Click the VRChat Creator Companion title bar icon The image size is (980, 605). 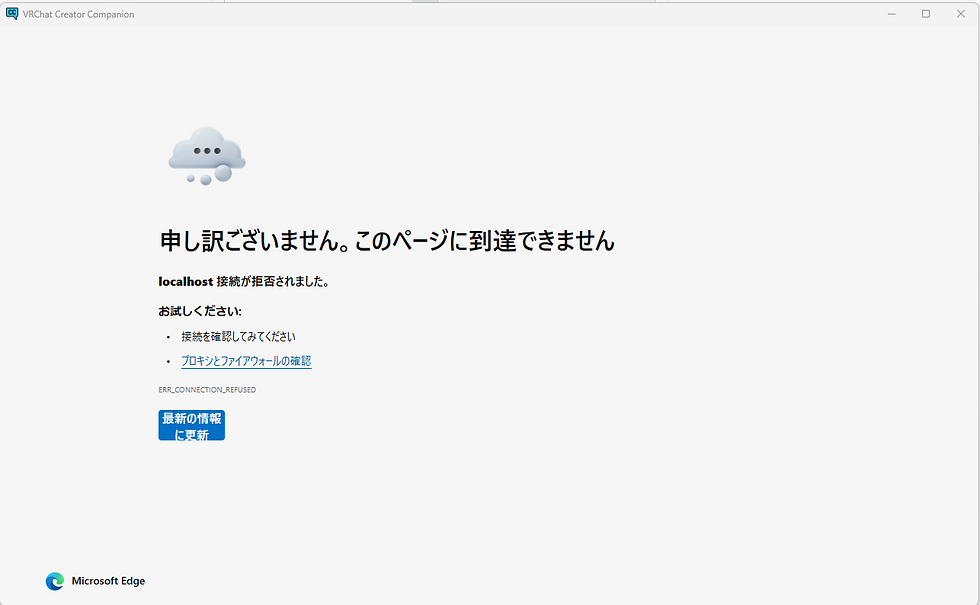pyautogui.click(x=15, y=13)
